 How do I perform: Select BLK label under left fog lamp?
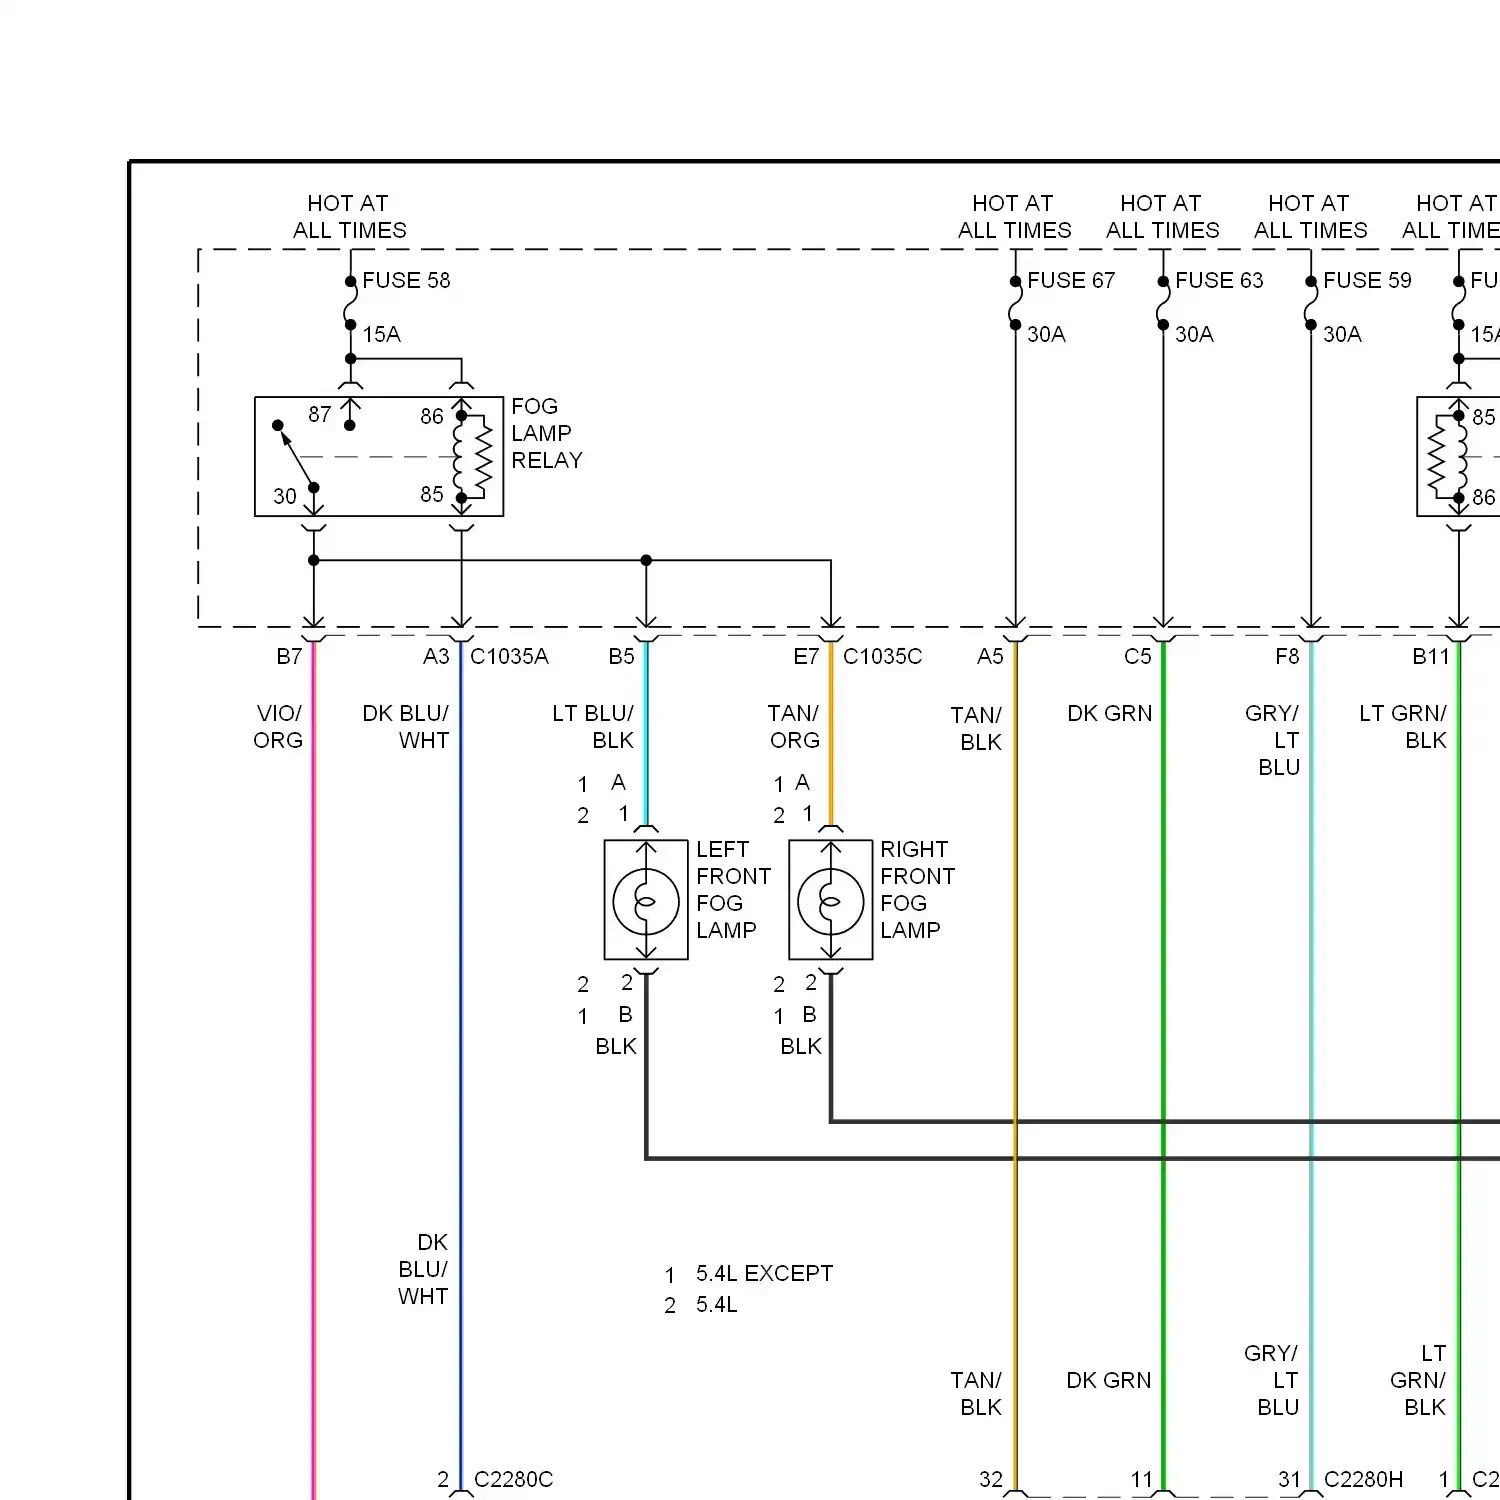616,1046
